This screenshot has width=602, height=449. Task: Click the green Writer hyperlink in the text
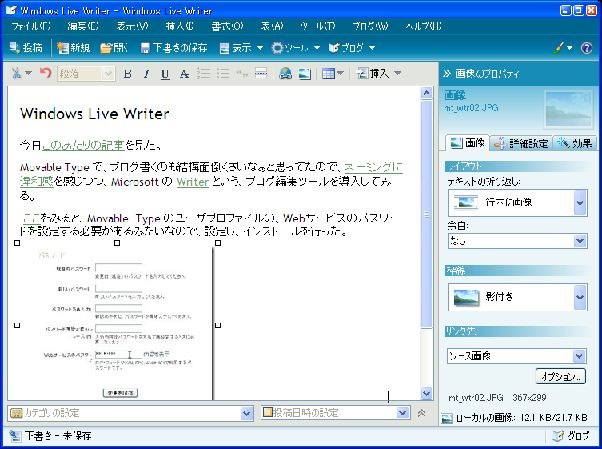pos(185,183)
